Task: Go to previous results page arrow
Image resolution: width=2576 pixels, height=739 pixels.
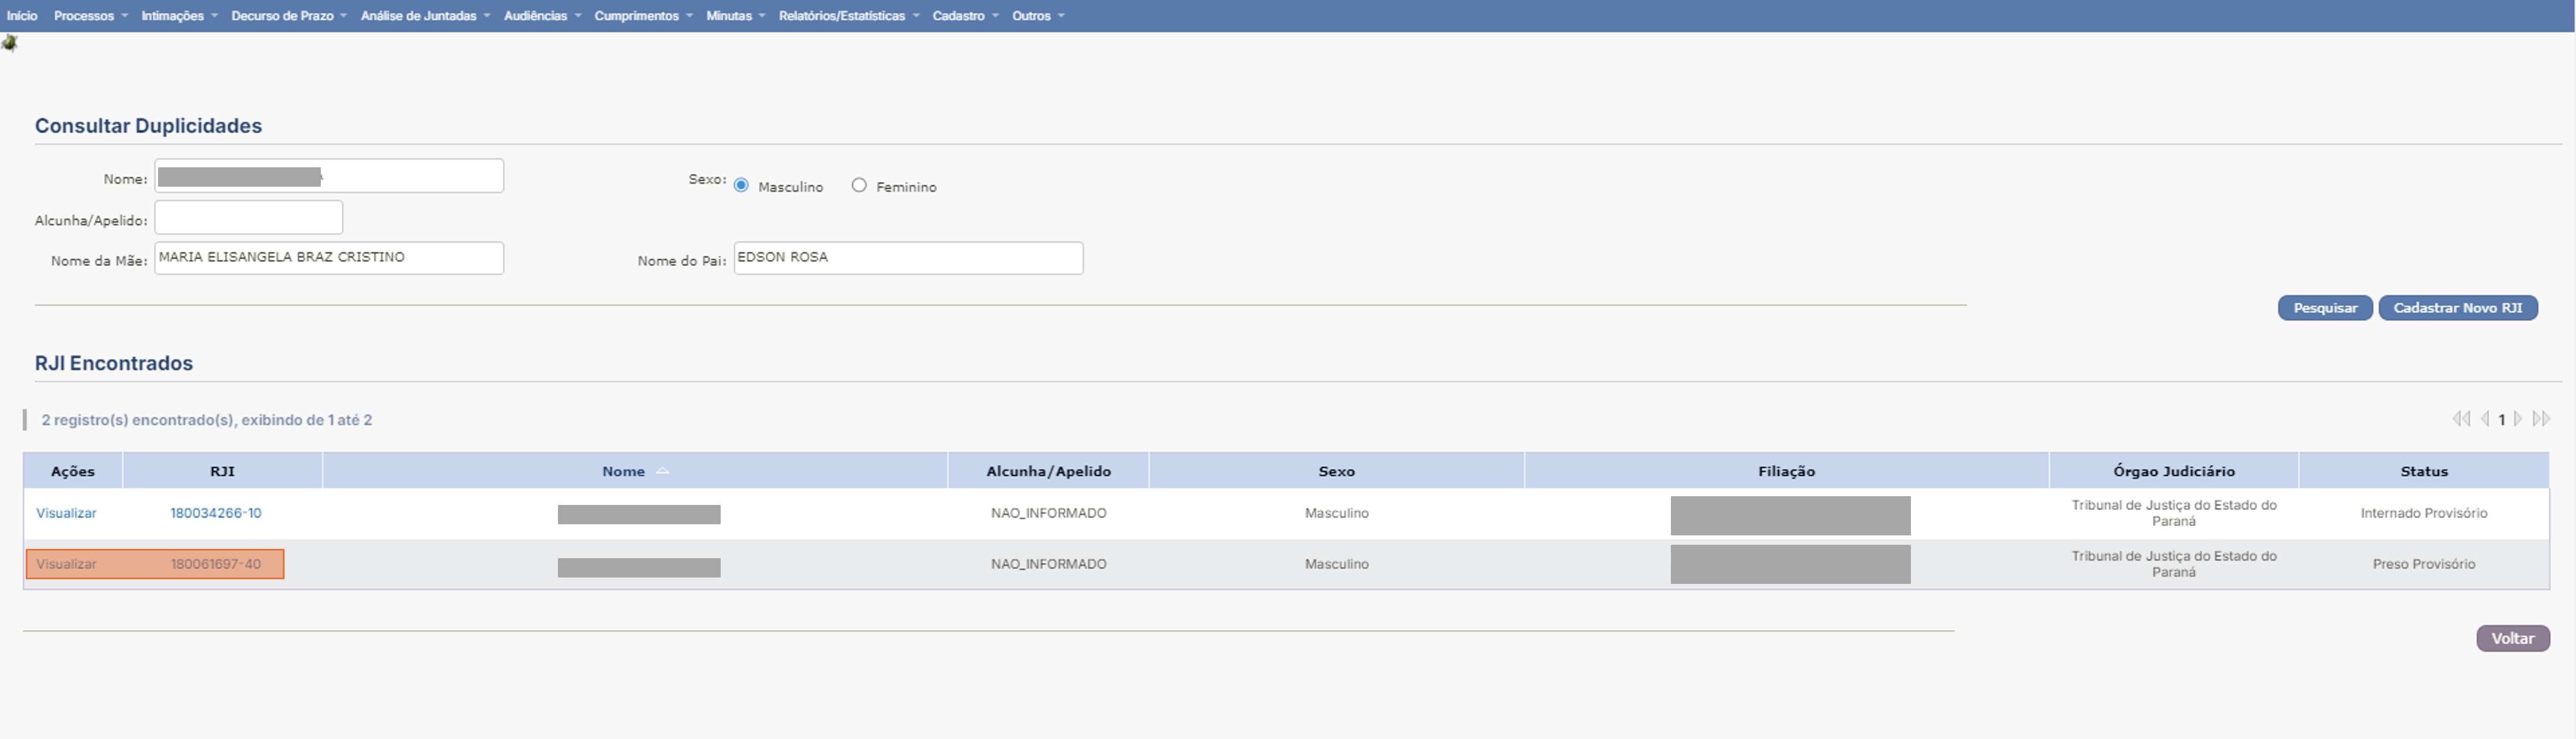Action: coord(2485,419)
